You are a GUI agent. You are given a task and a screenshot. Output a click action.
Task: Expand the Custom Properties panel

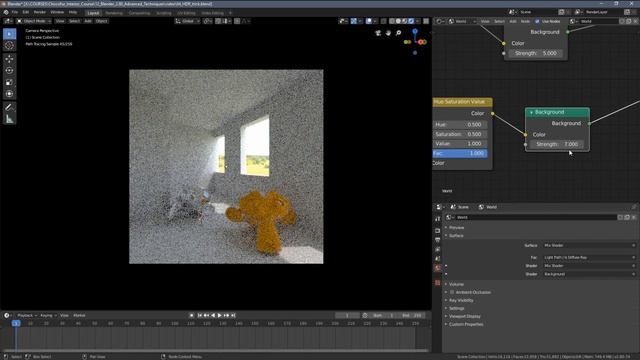coord(466,324)
